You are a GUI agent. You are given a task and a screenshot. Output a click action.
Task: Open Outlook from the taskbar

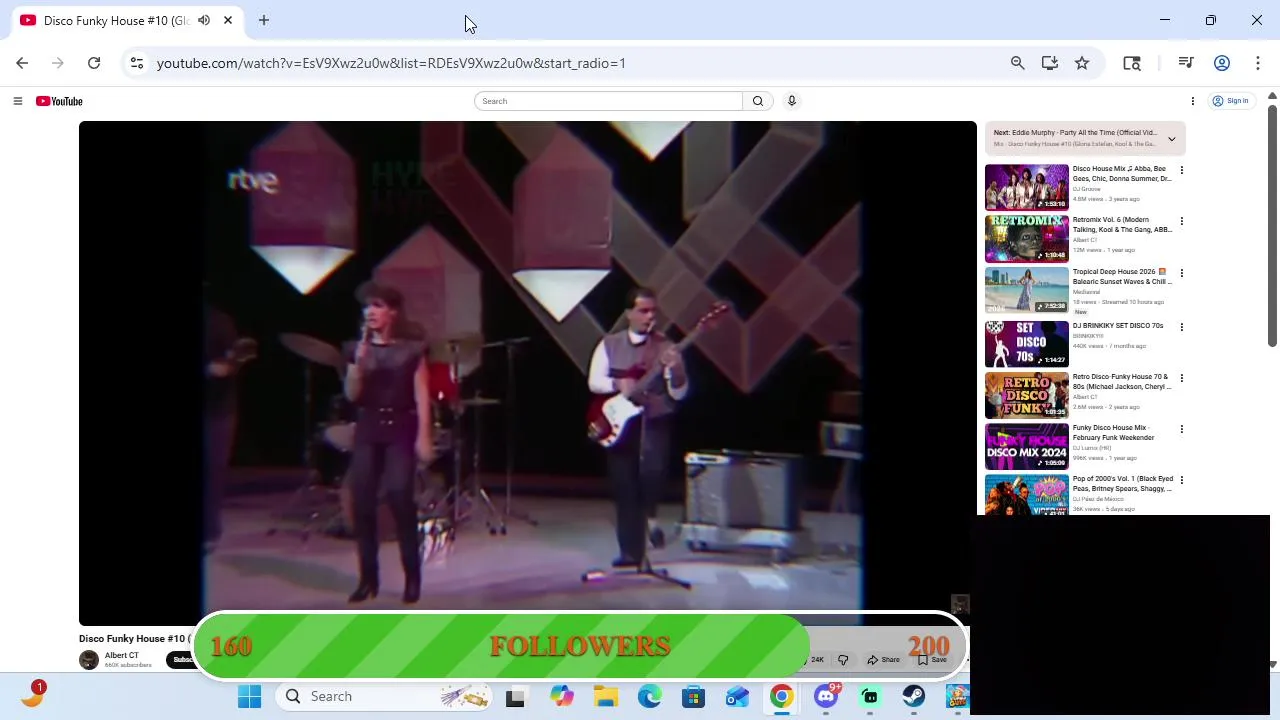pos(737,696)
